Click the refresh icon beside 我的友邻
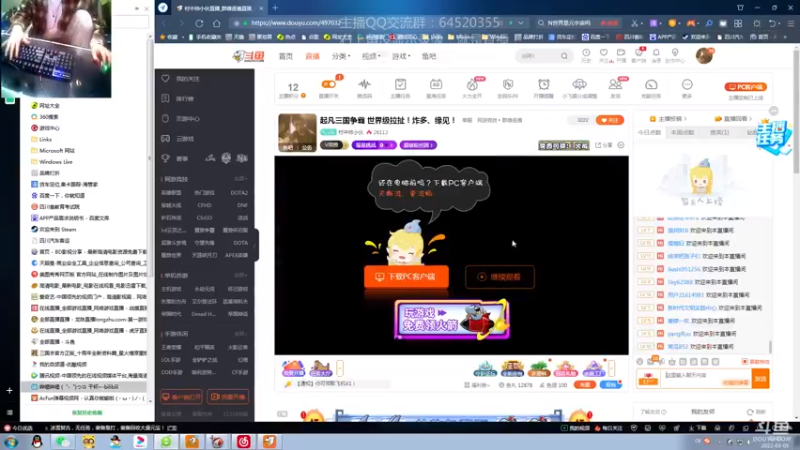 click(x=749, y=412)
